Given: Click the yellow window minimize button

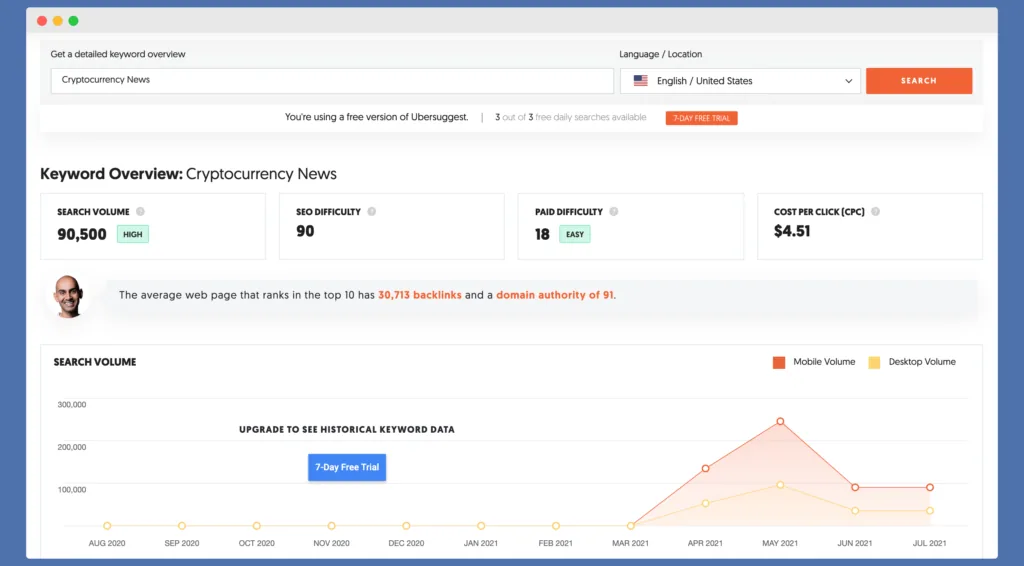Looking at the screenshot, I should pyautogui.click(x=57, y=21).
